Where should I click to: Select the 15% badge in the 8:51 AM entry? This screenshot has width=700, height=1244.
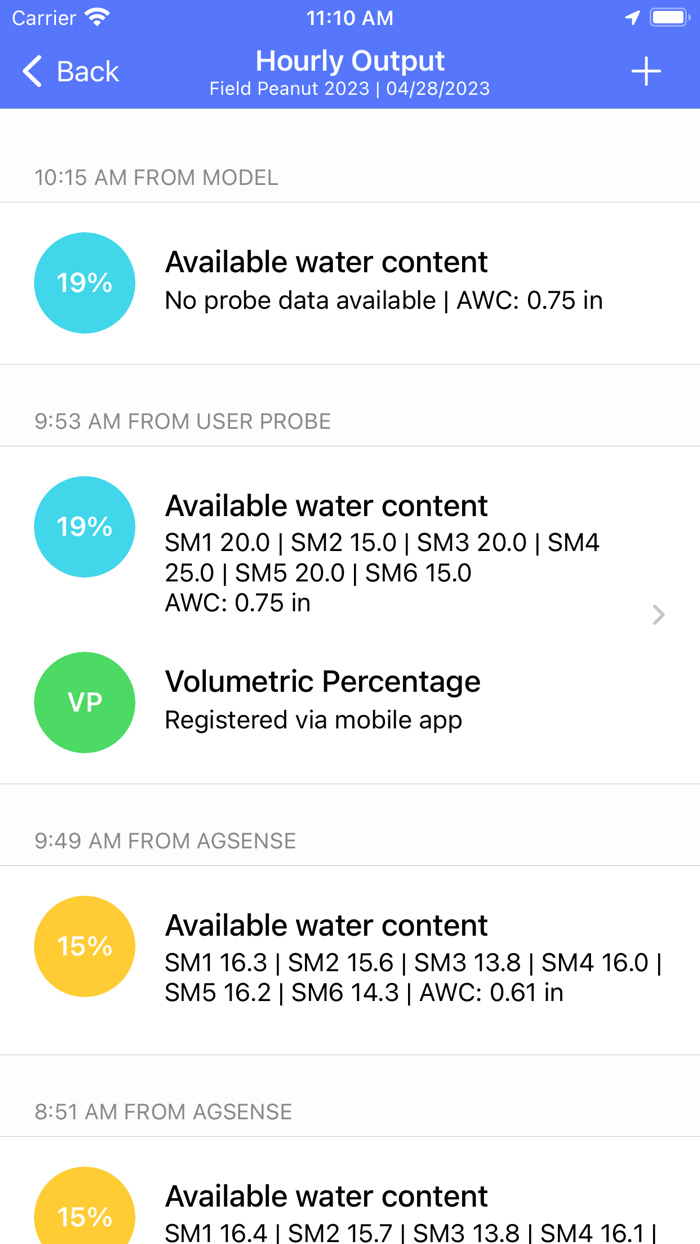[84, 1213]
